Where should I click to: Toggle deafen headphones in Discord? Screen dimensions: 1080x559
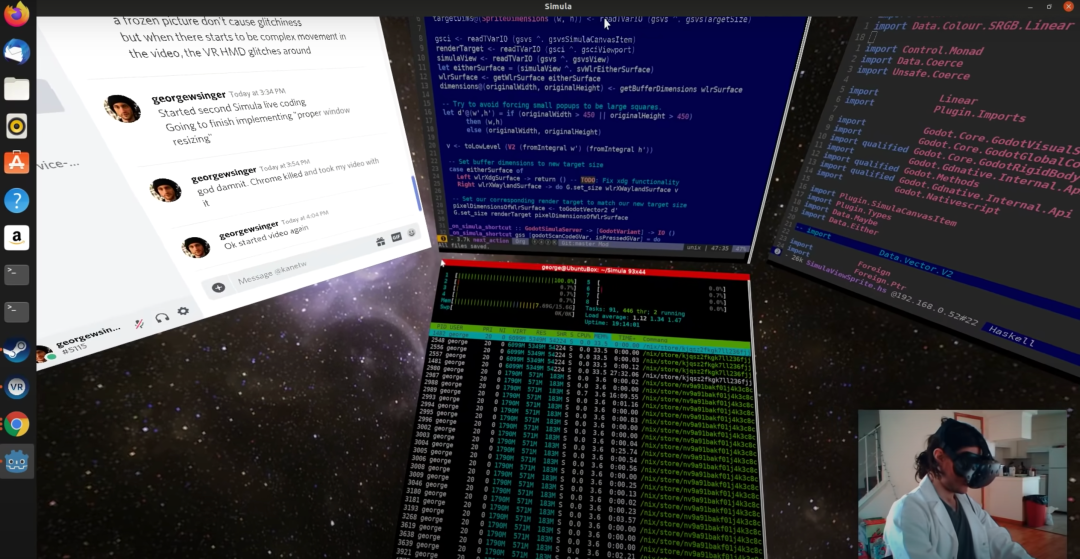click(163, 317)
